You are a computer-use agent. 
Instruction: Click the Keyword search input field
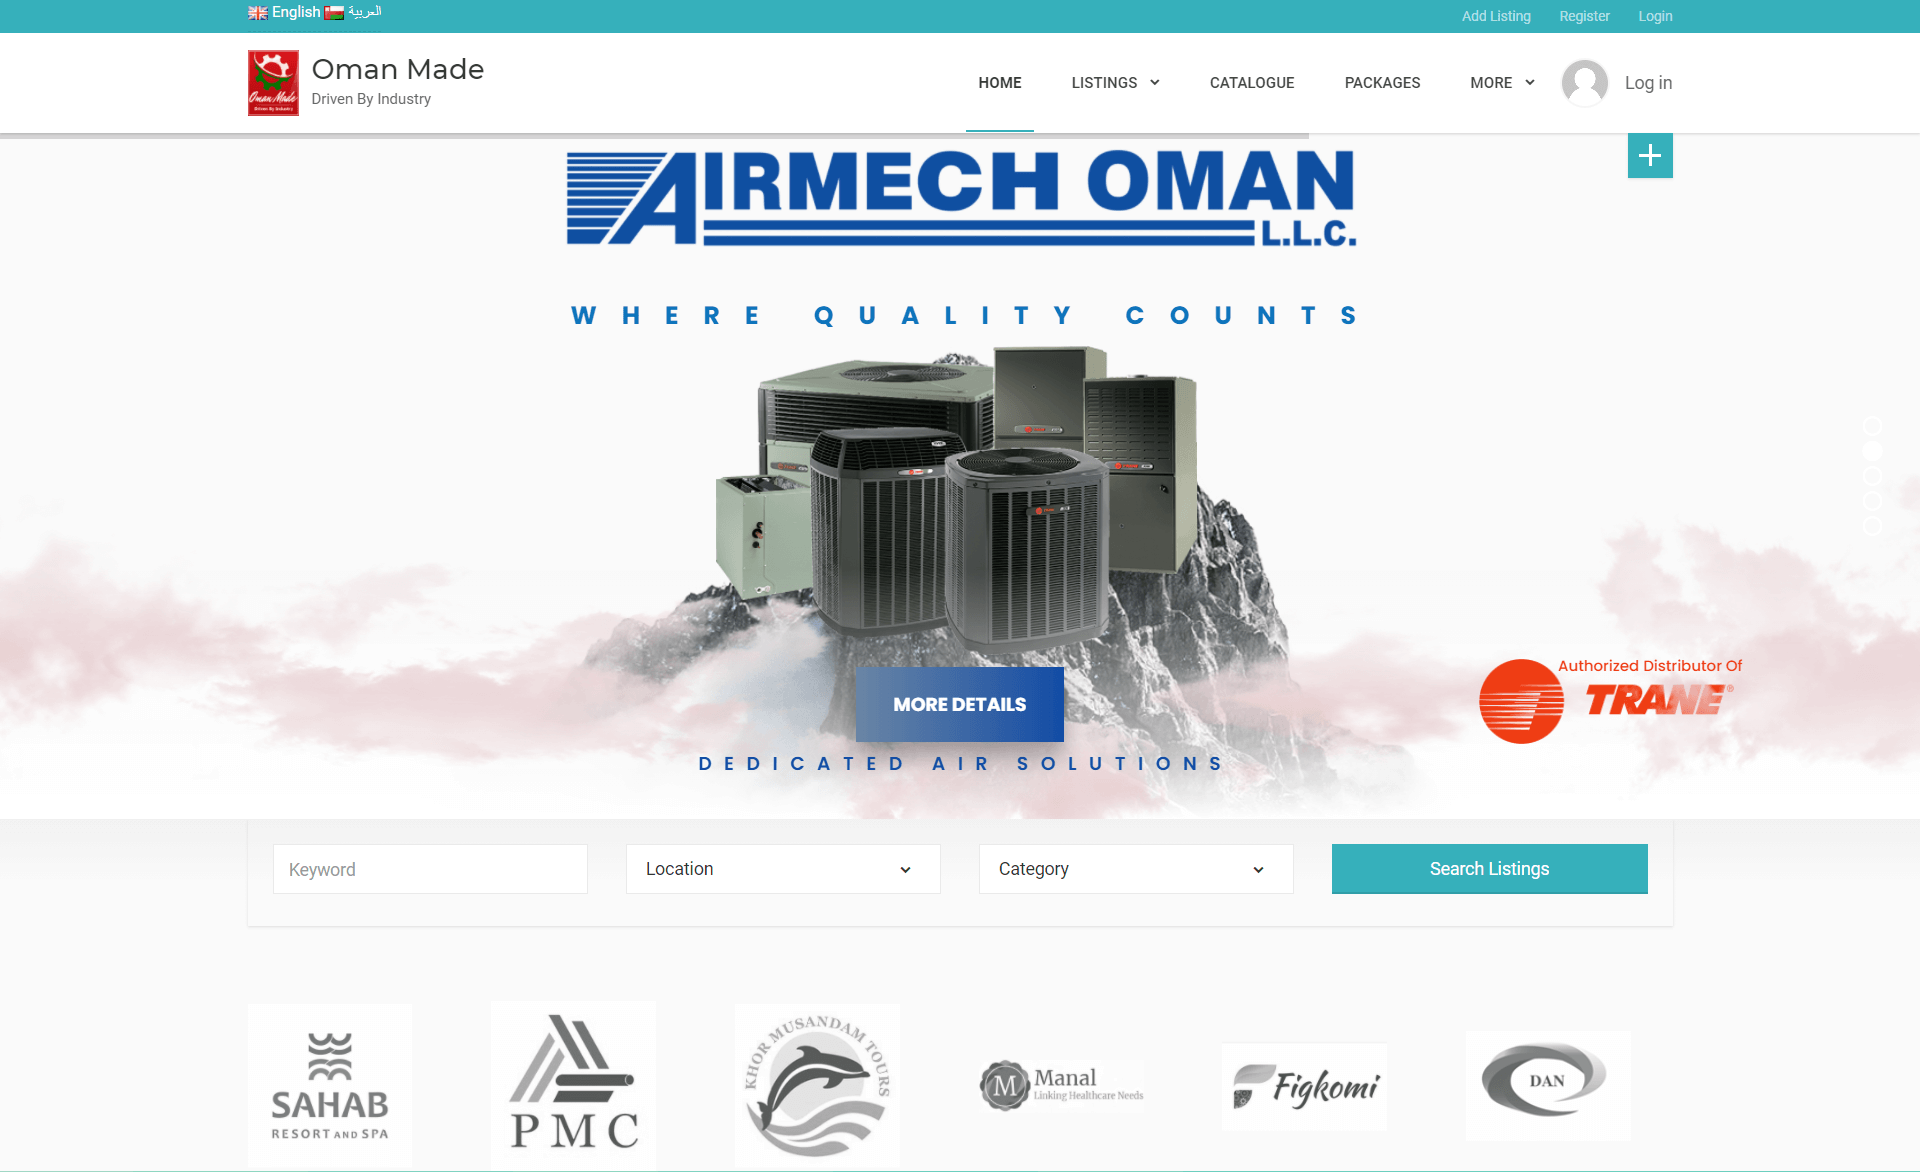[x=430, y=869]
